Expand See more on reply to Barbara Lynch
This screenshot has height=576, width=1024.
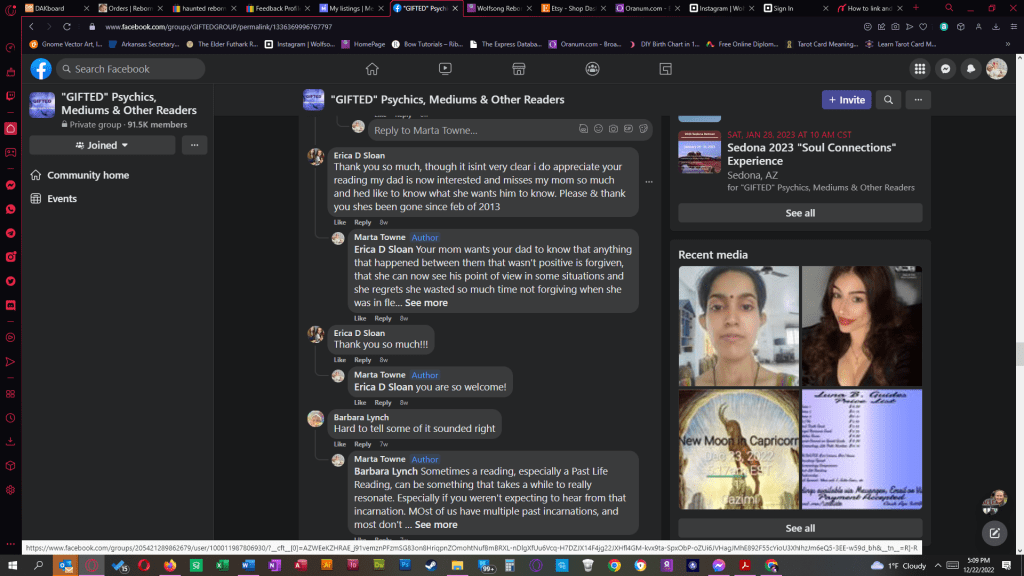coord(436,525)
